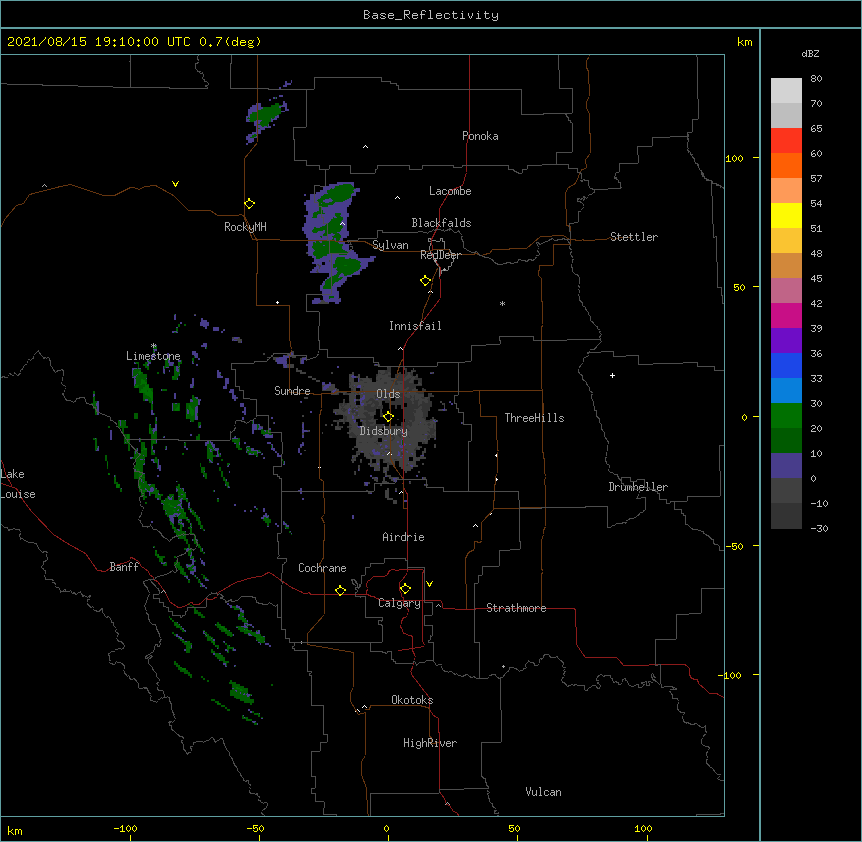Click the RedDeer city label
The image size is (862, 842).
[x=440, y=255]
